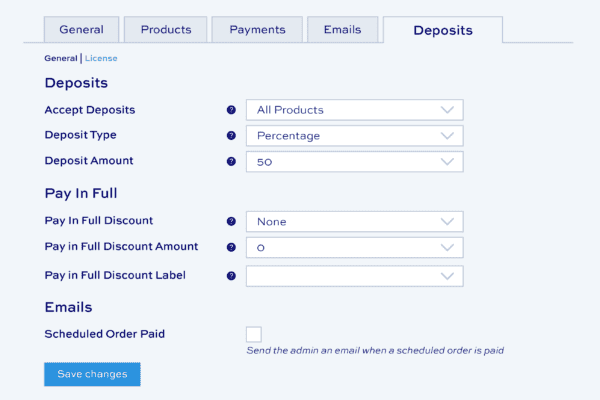Open the Pay In Full Discount None dropdown
Viewport: 600px width, 400px height.
pos(354,221)
